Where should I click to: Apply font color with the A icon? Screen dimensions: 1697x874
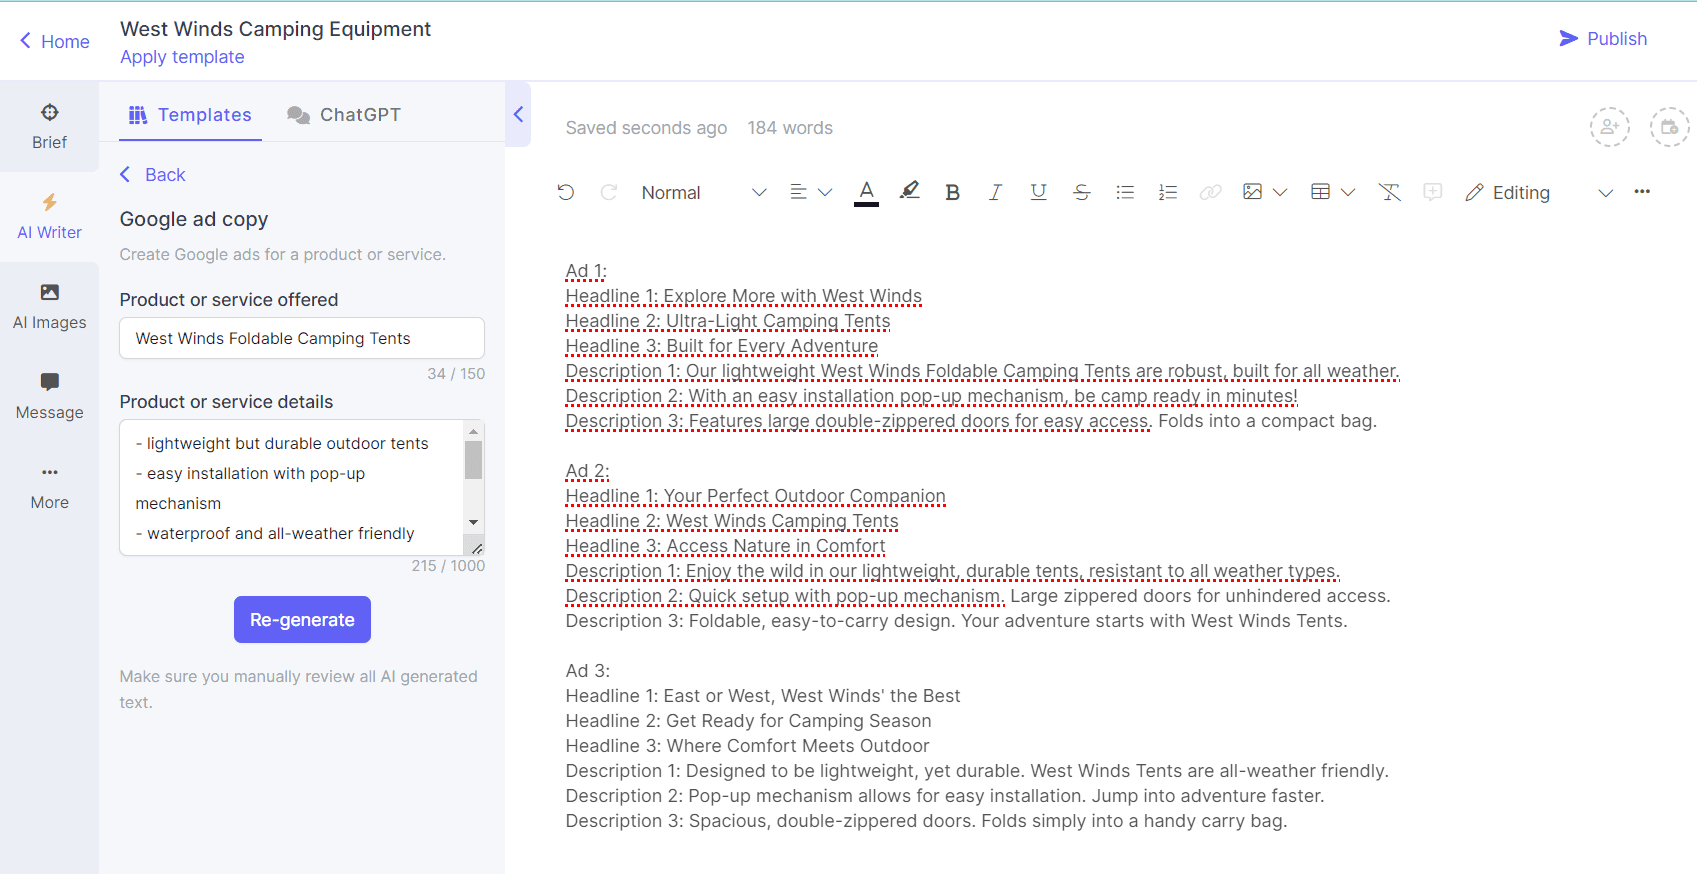click(x=867, y=192)
